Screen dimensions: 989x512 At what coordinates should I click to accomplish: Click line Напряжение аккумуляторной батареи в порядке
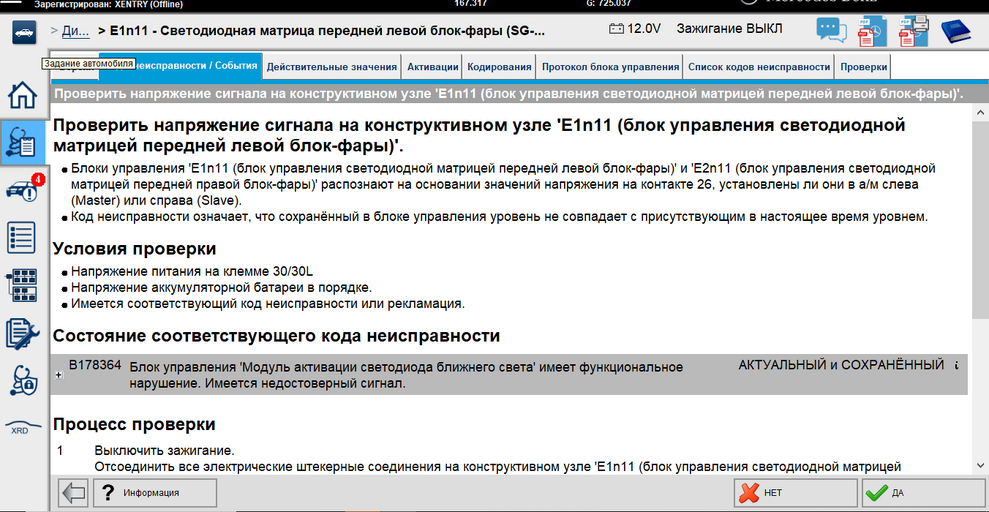click(x=221, y=288)
